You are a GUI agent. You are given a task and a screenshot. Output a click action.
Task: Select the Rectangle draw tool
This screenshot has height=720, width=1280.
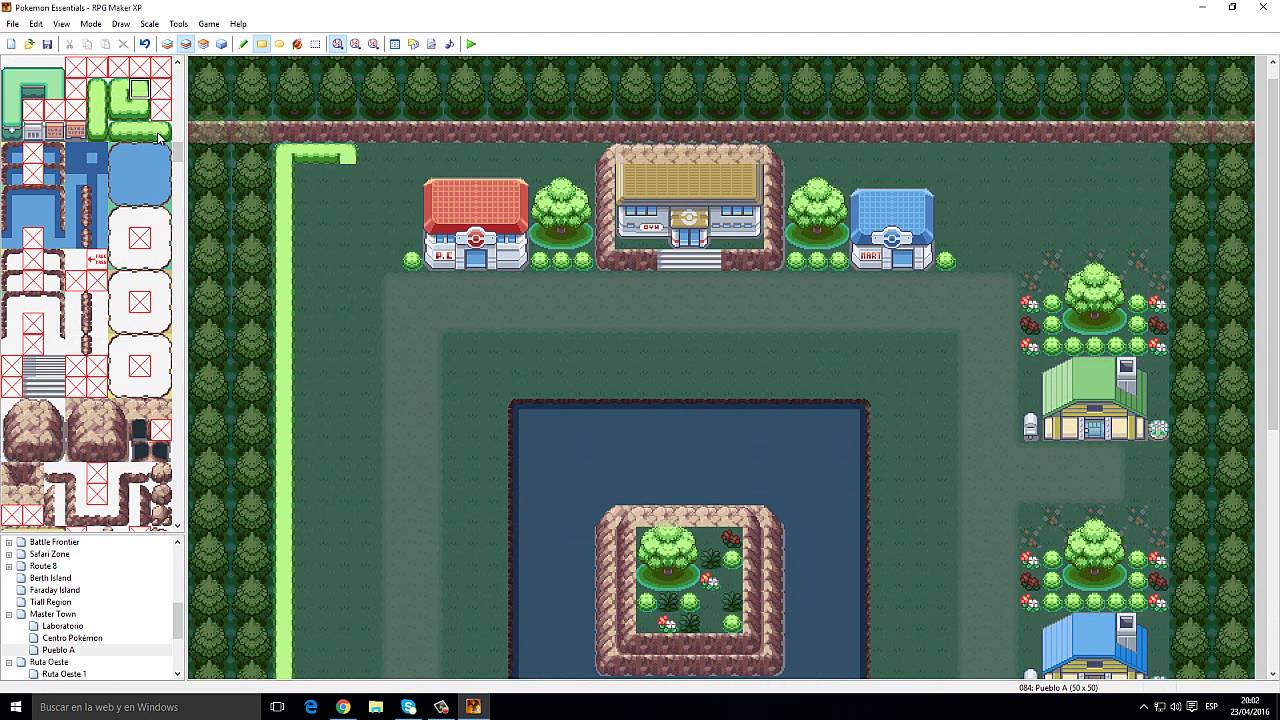tap(261, 44)
